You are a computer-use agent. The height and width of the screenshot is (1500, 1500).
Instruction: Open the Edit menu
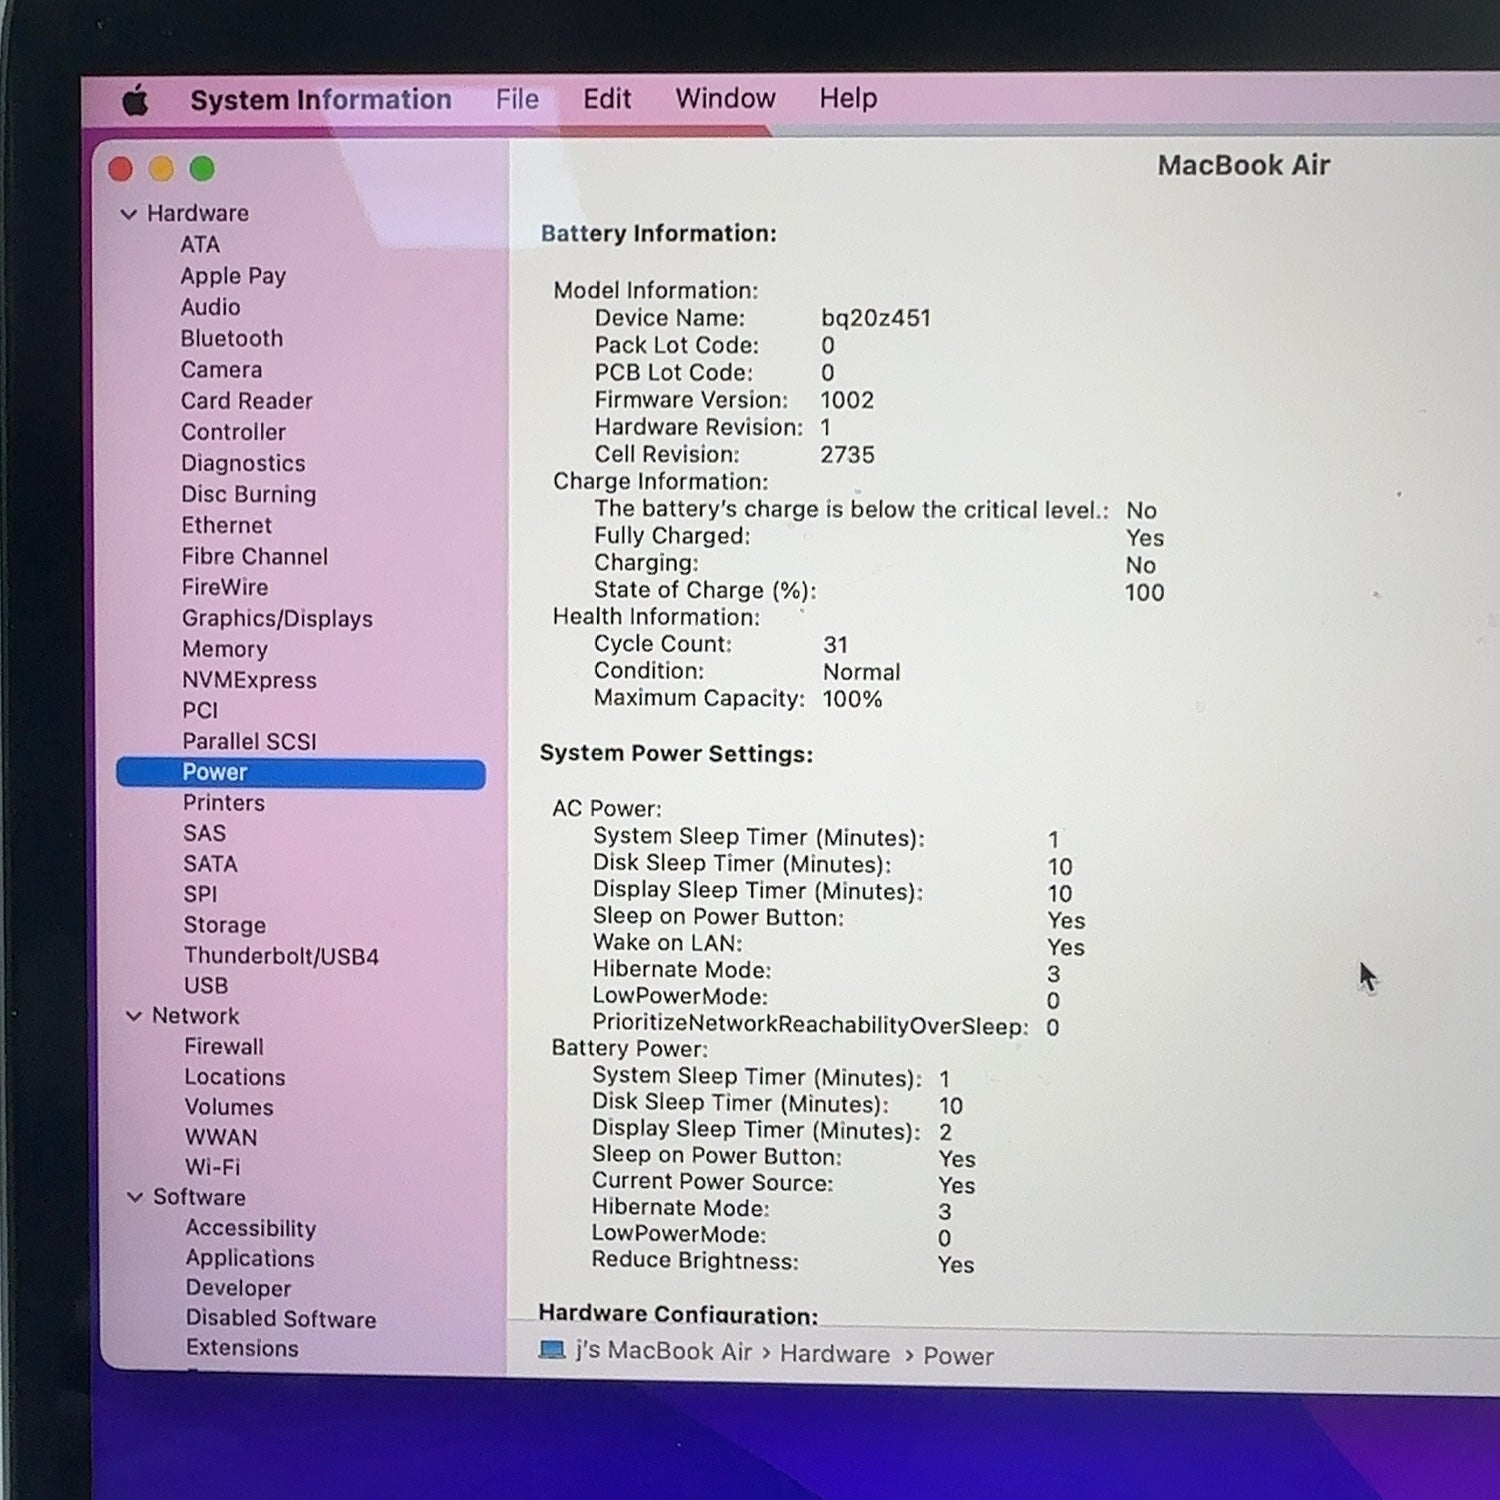pos(607,98)
